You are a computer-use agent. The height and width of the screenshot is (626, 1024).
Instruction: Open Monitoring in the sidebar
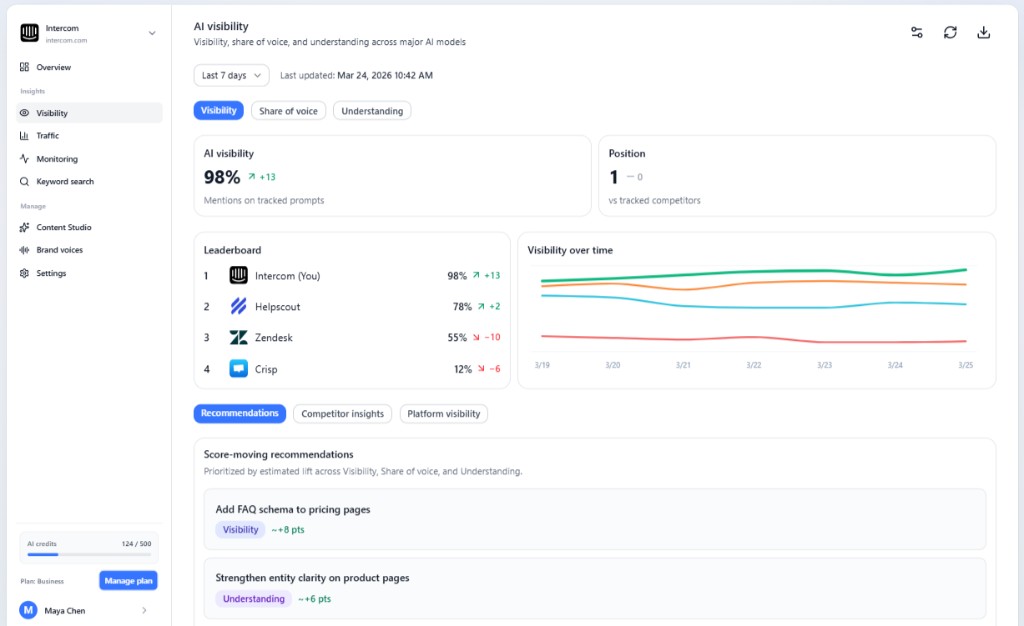89,159
